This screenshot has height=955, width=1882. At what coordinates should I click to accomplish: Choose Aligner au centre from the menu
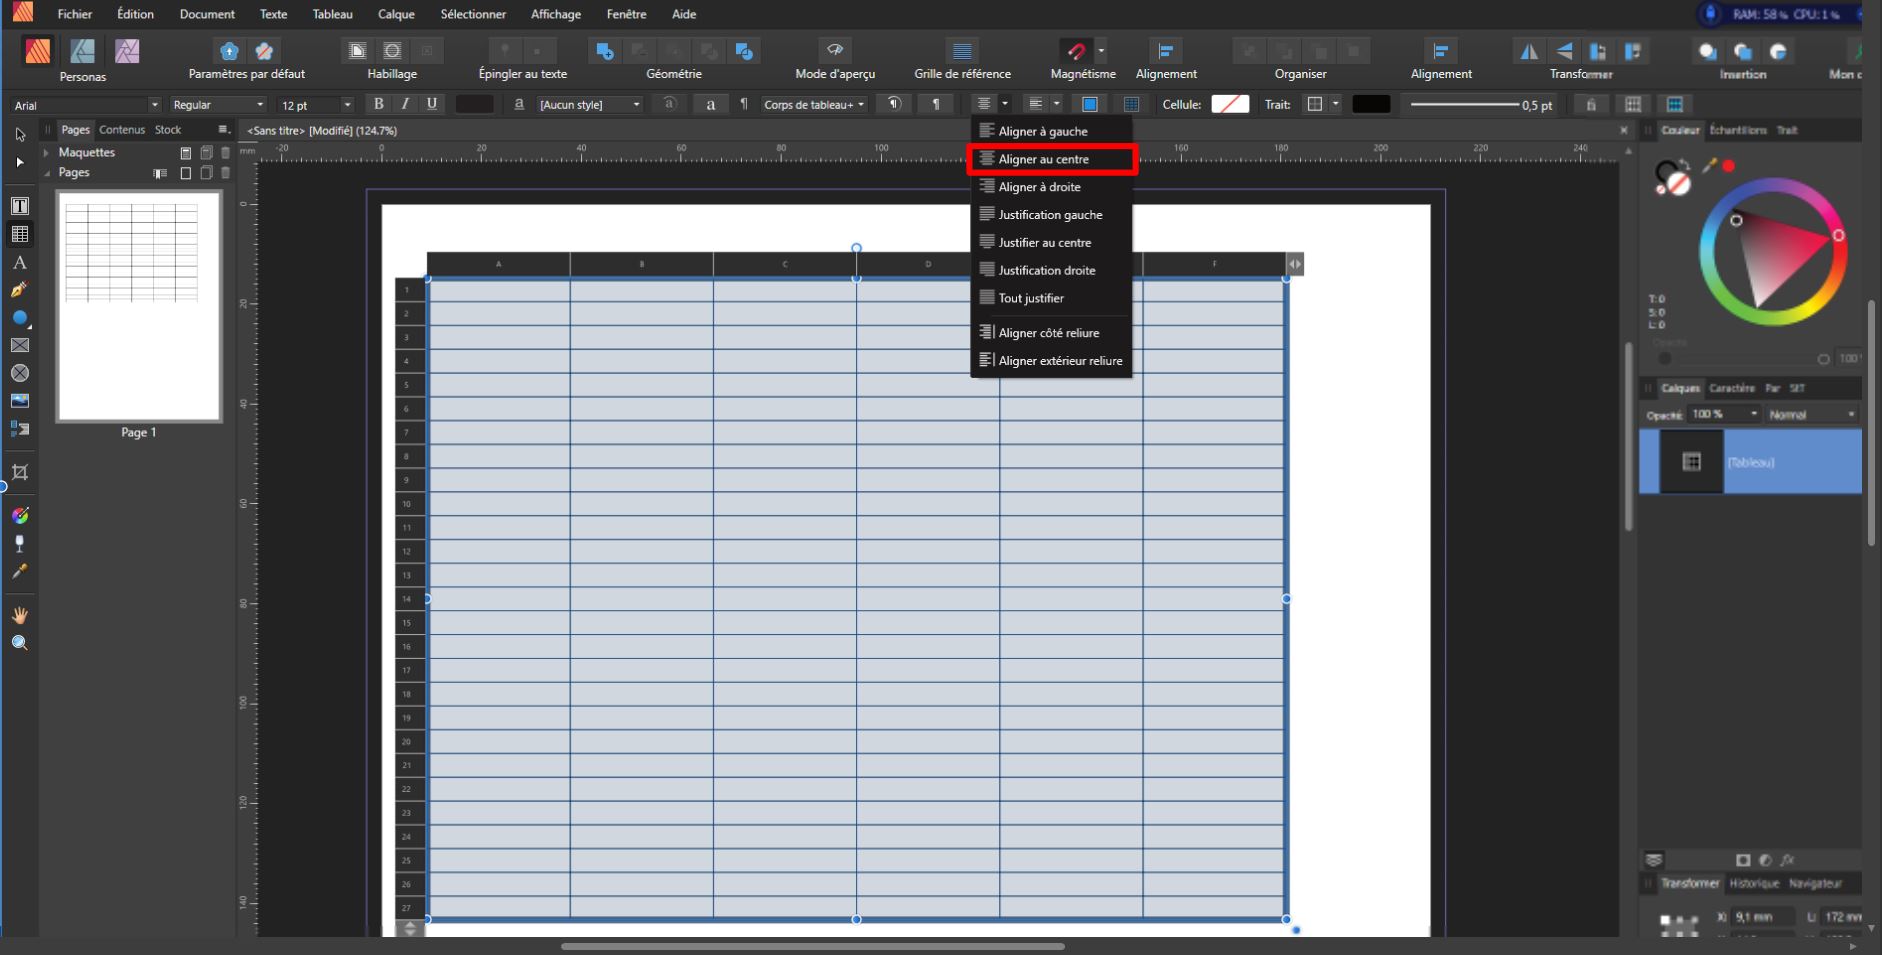pyautogui.click(x=1051, y=159)
